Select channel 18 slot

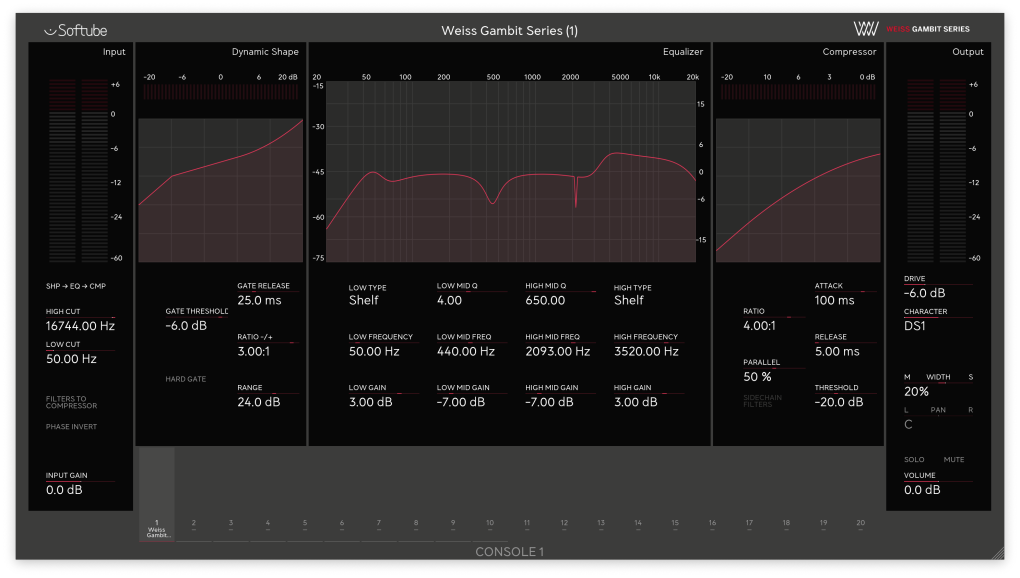pos(786,523)
